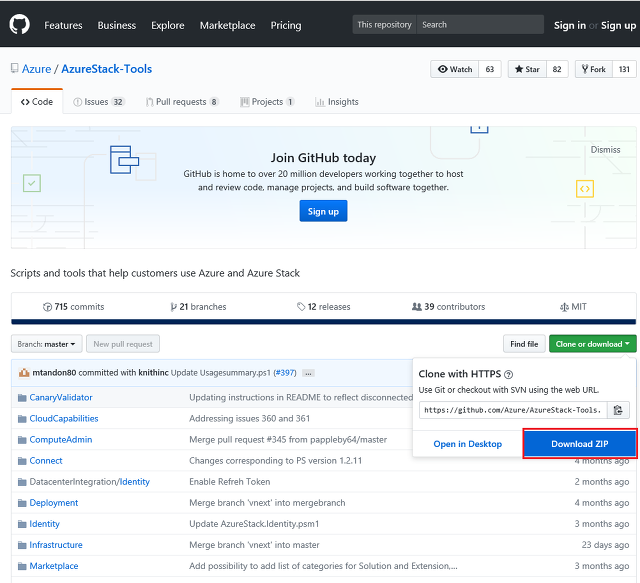The image size is (640, 583).
Task: Click the knithinc author name
Action: click(153, 373)
